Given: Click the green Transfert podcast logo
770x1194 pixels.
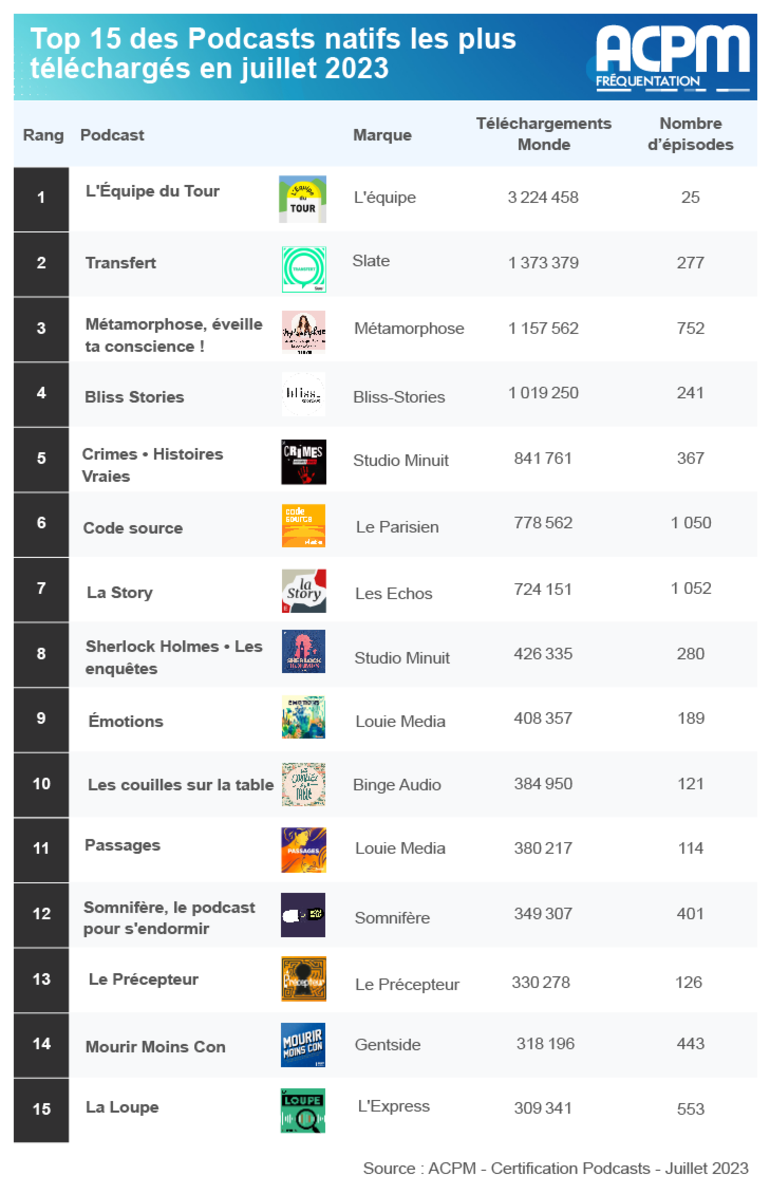Looking at the screenshot, I should click(x=304, y=269).
